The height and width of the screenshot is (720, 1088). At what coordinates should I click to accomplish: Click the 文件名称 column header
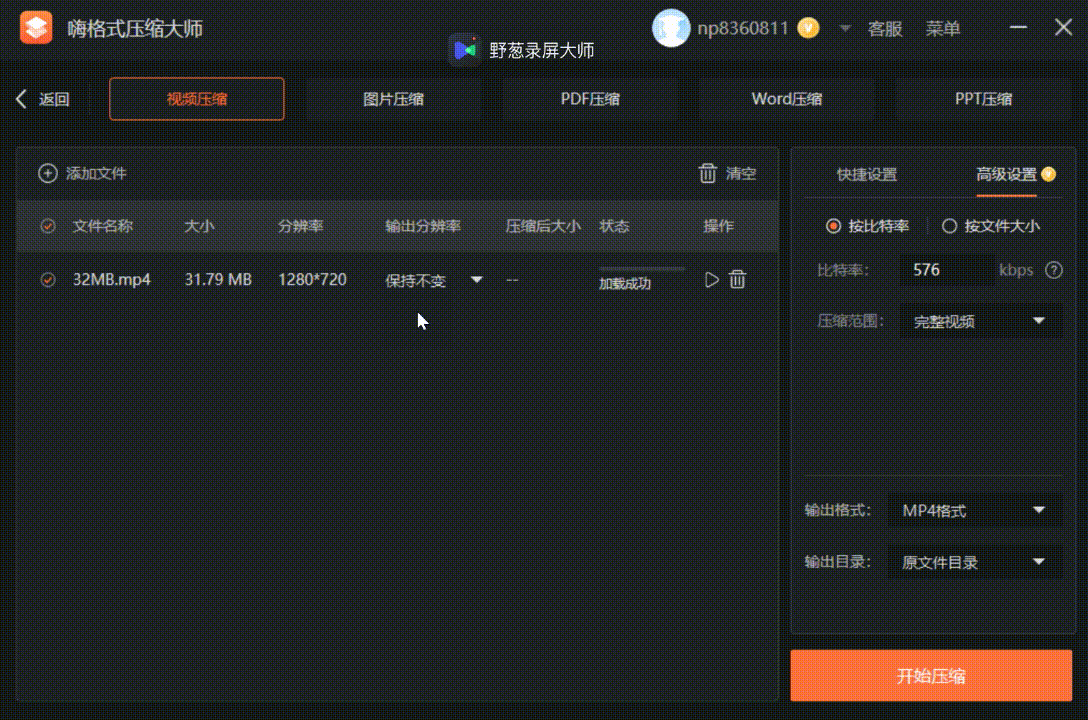[x=103, y=226]
